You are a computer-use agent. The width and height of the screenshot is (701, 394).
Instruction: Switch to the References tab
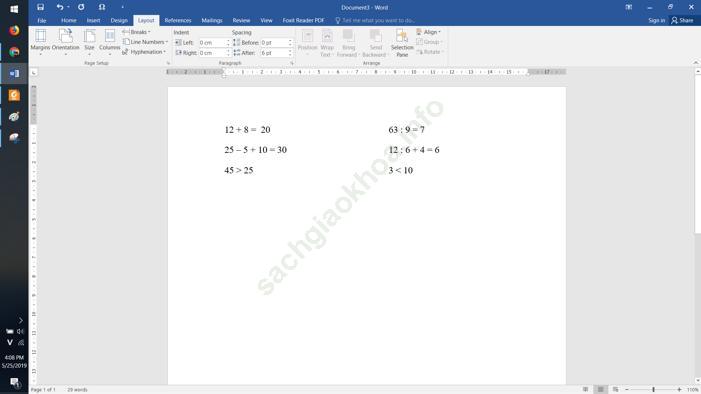[x=178, y=21]
